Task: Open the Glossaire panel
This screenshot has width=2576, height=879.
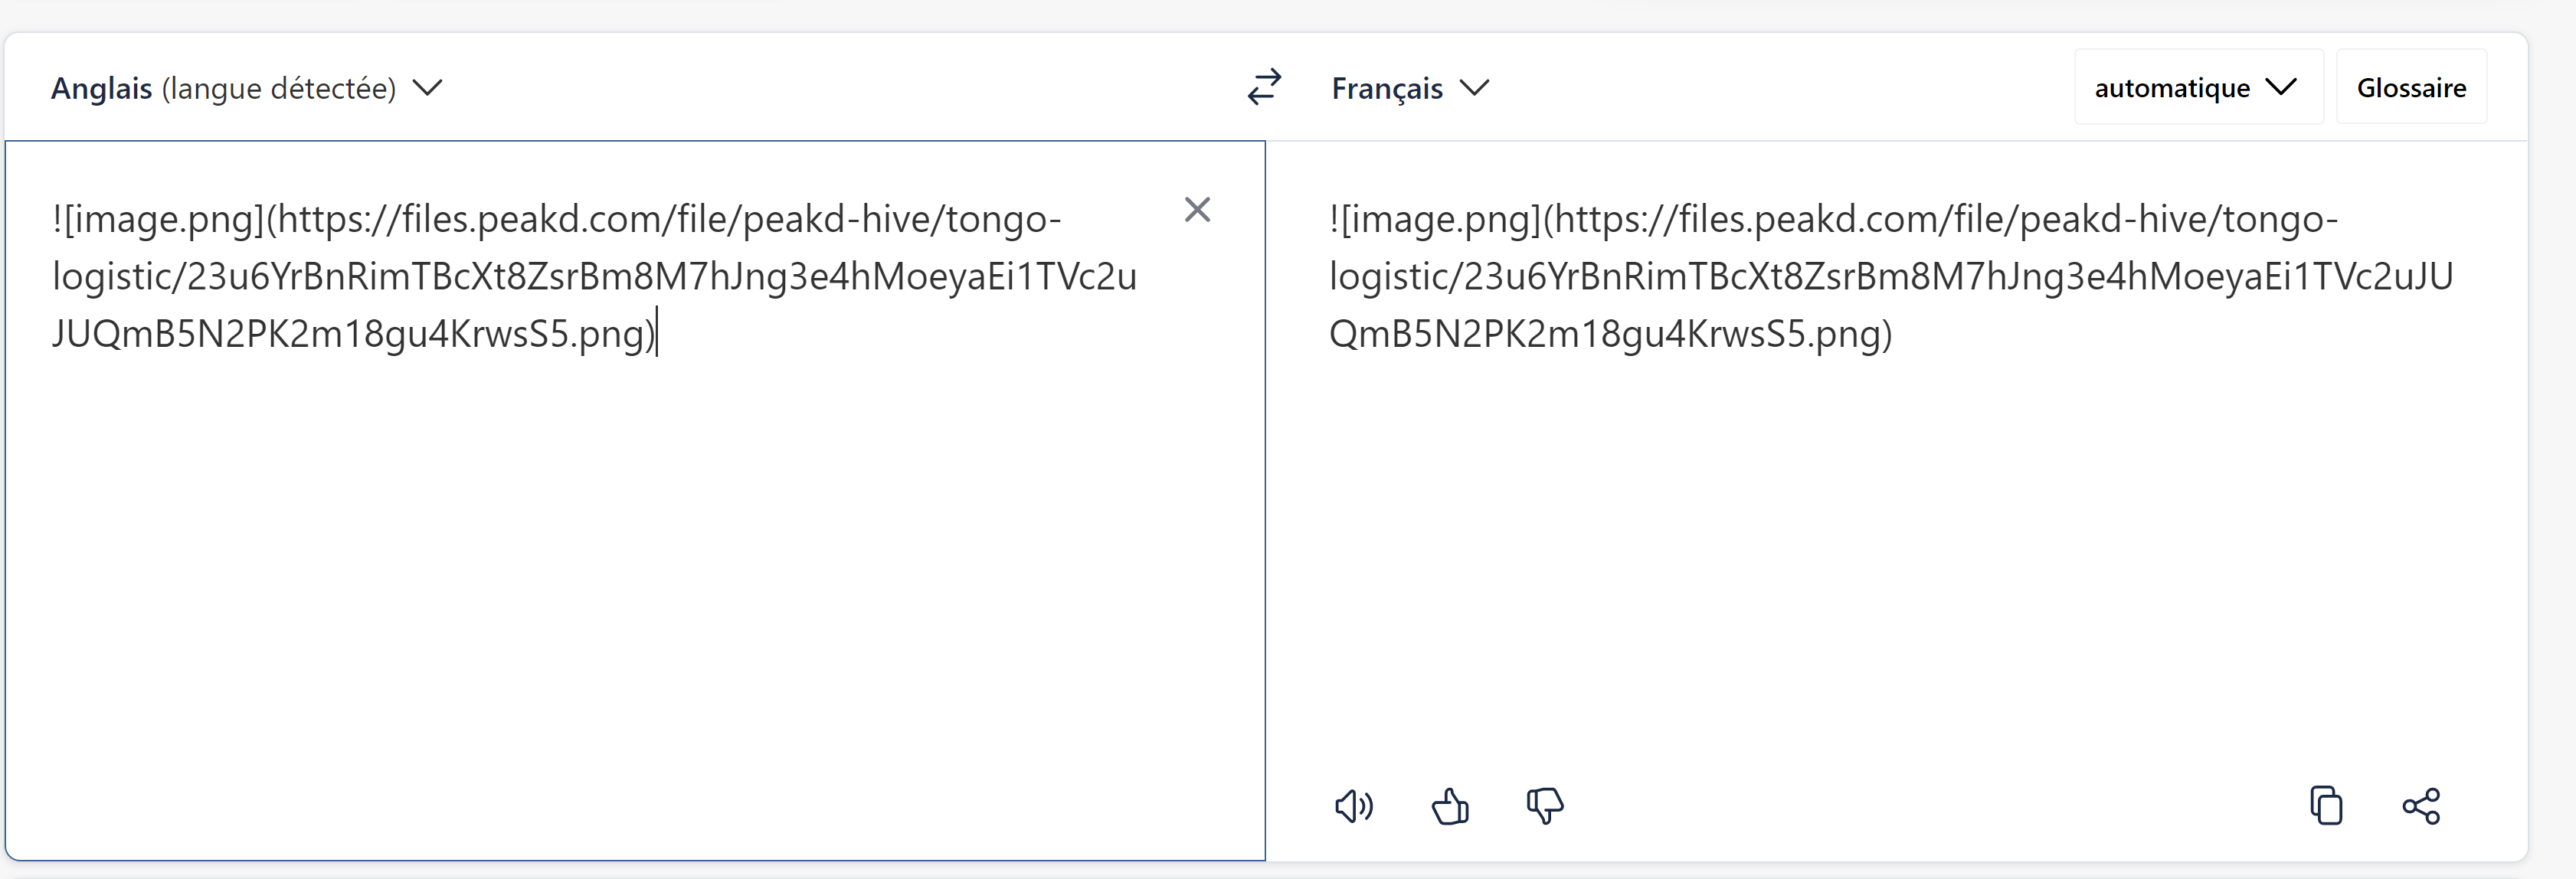Action: (2411, 87)
